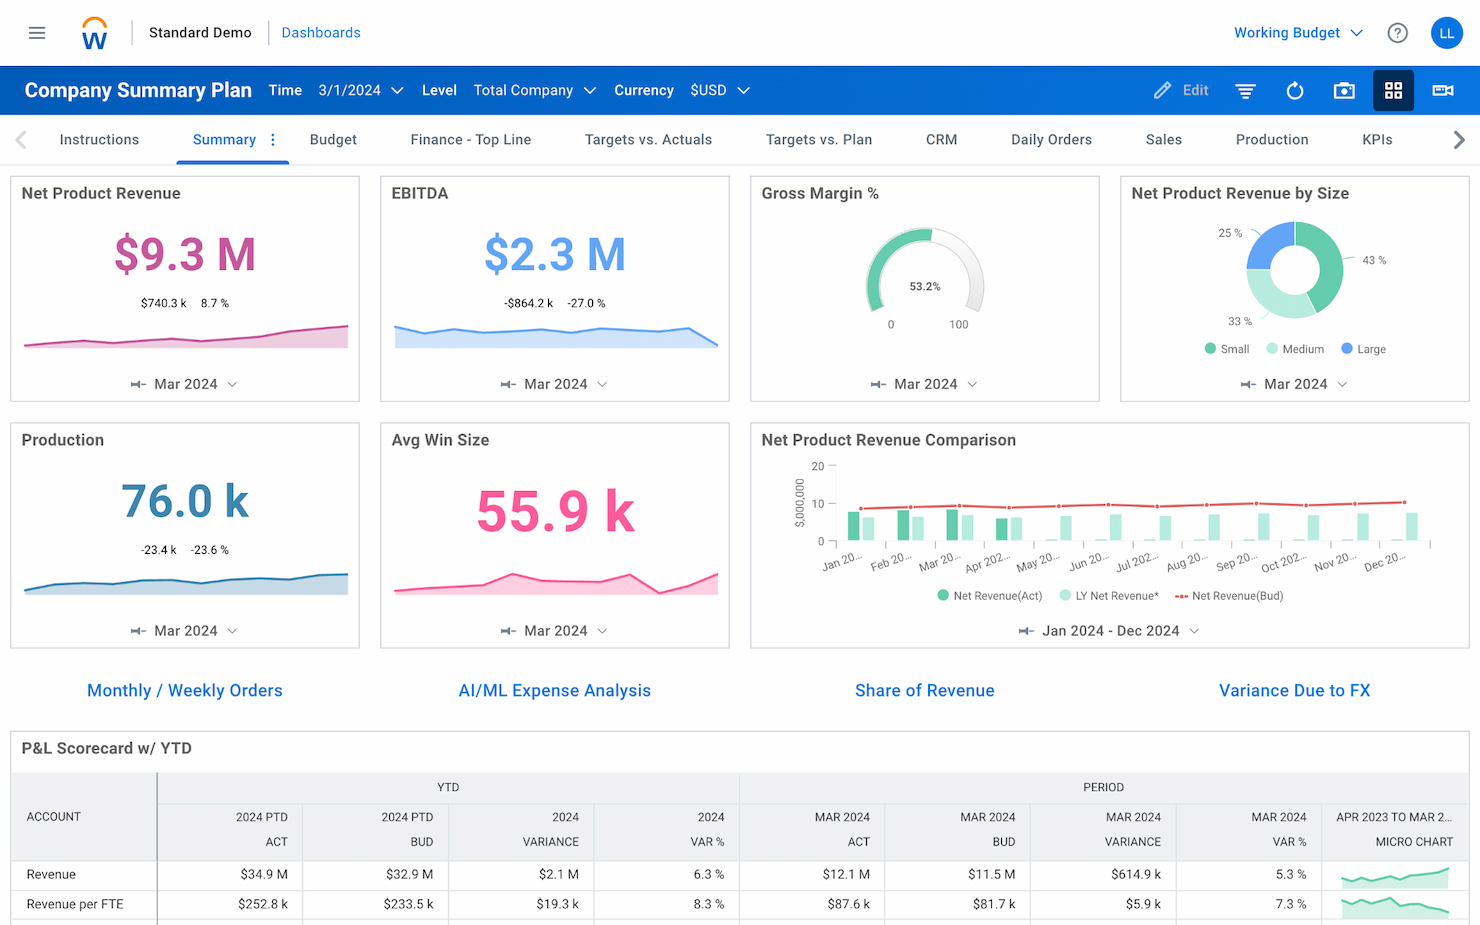The width and height of the screenshot is (1480, 925).
Task: Open Share of Revenue link
Action: click(925, 691)
